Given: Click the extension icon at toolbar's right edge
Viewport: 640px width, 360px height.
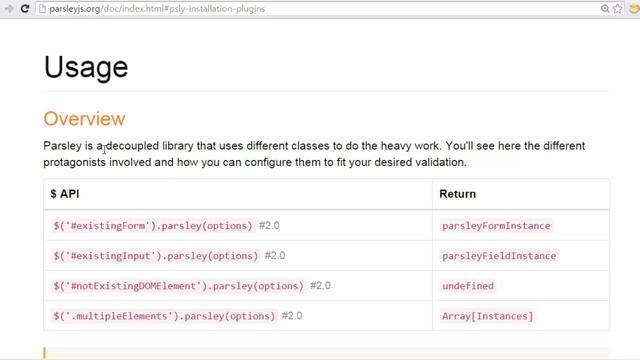Looking at the screenshot, I should point(635,9).
